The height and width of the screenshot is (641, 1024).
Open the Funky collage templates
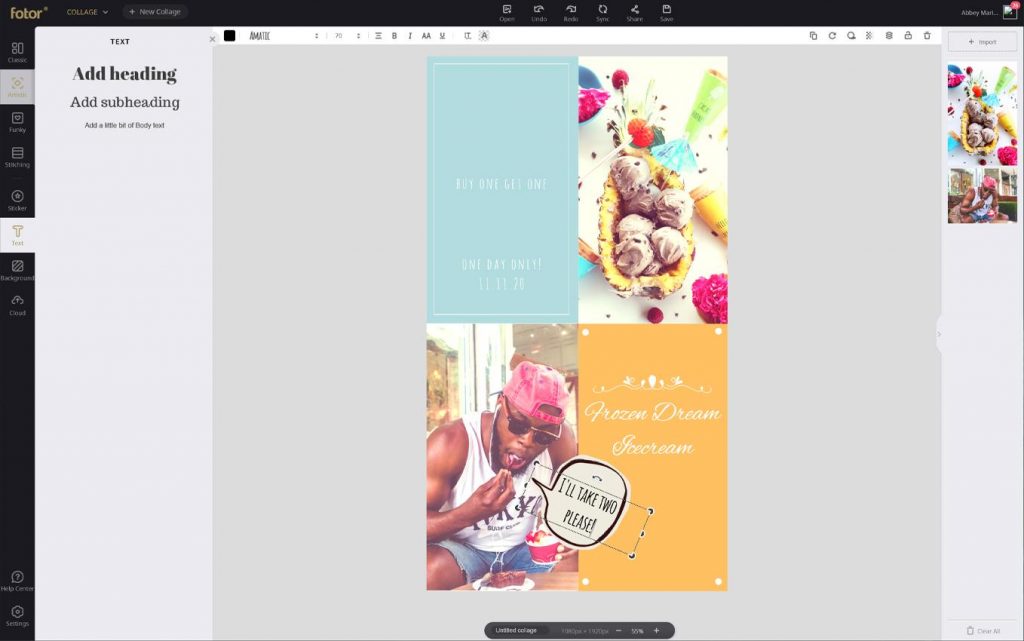click(x=17, y=122)
